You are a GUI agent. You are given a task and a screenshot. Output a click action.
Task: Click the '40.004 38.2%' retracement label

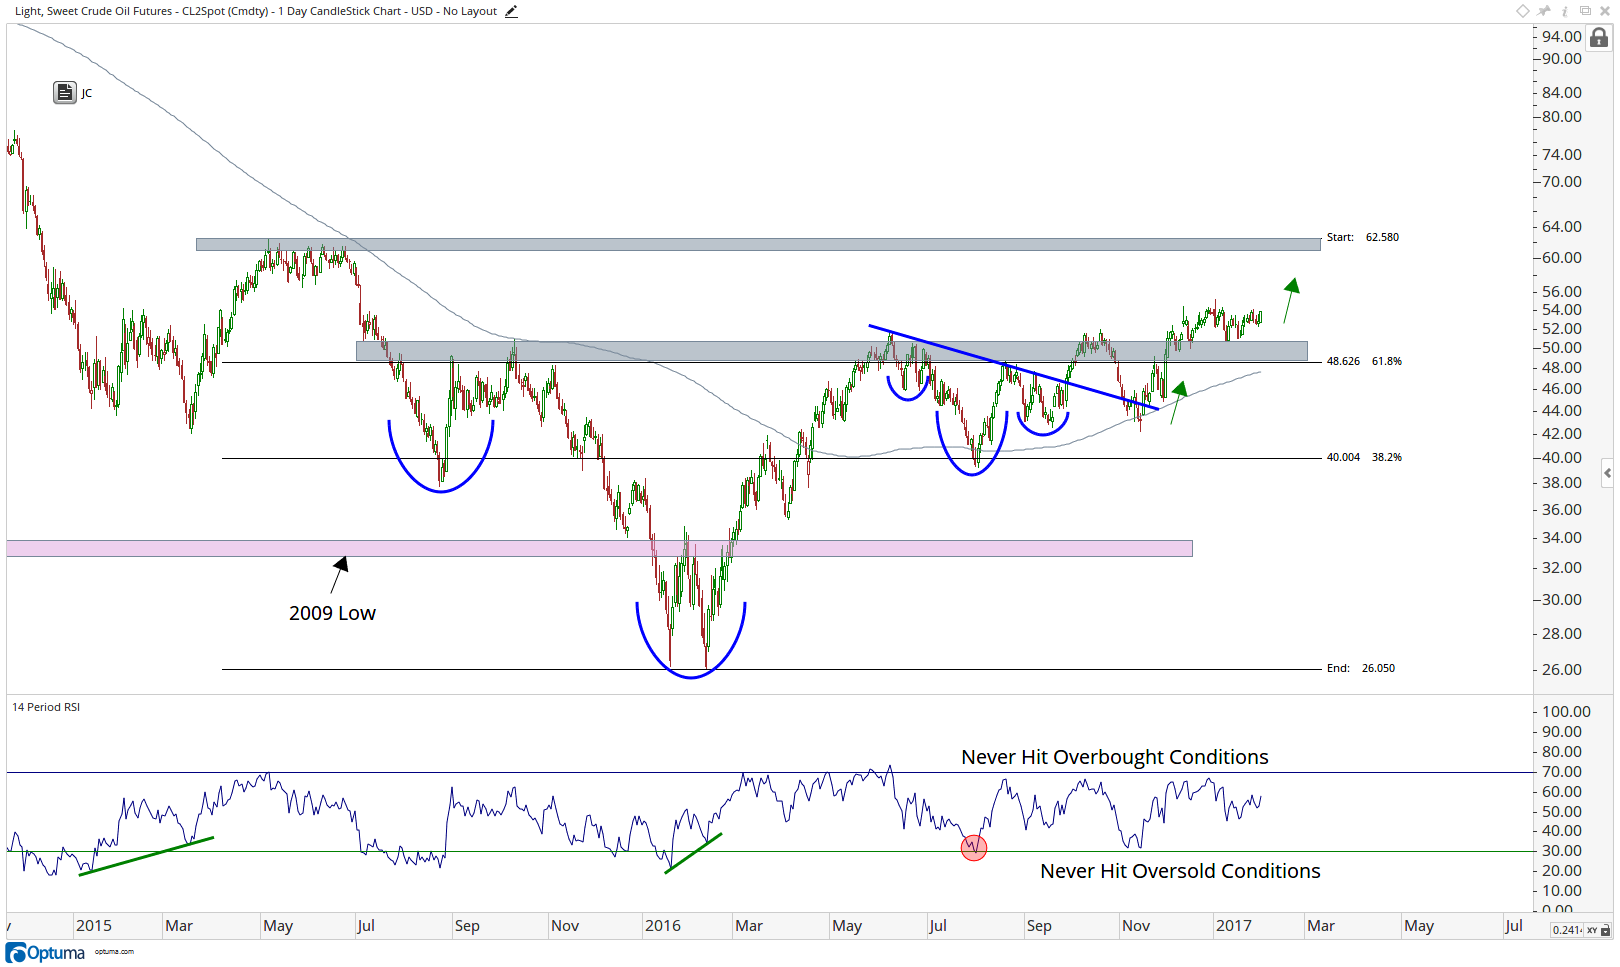coord(1364,457)
